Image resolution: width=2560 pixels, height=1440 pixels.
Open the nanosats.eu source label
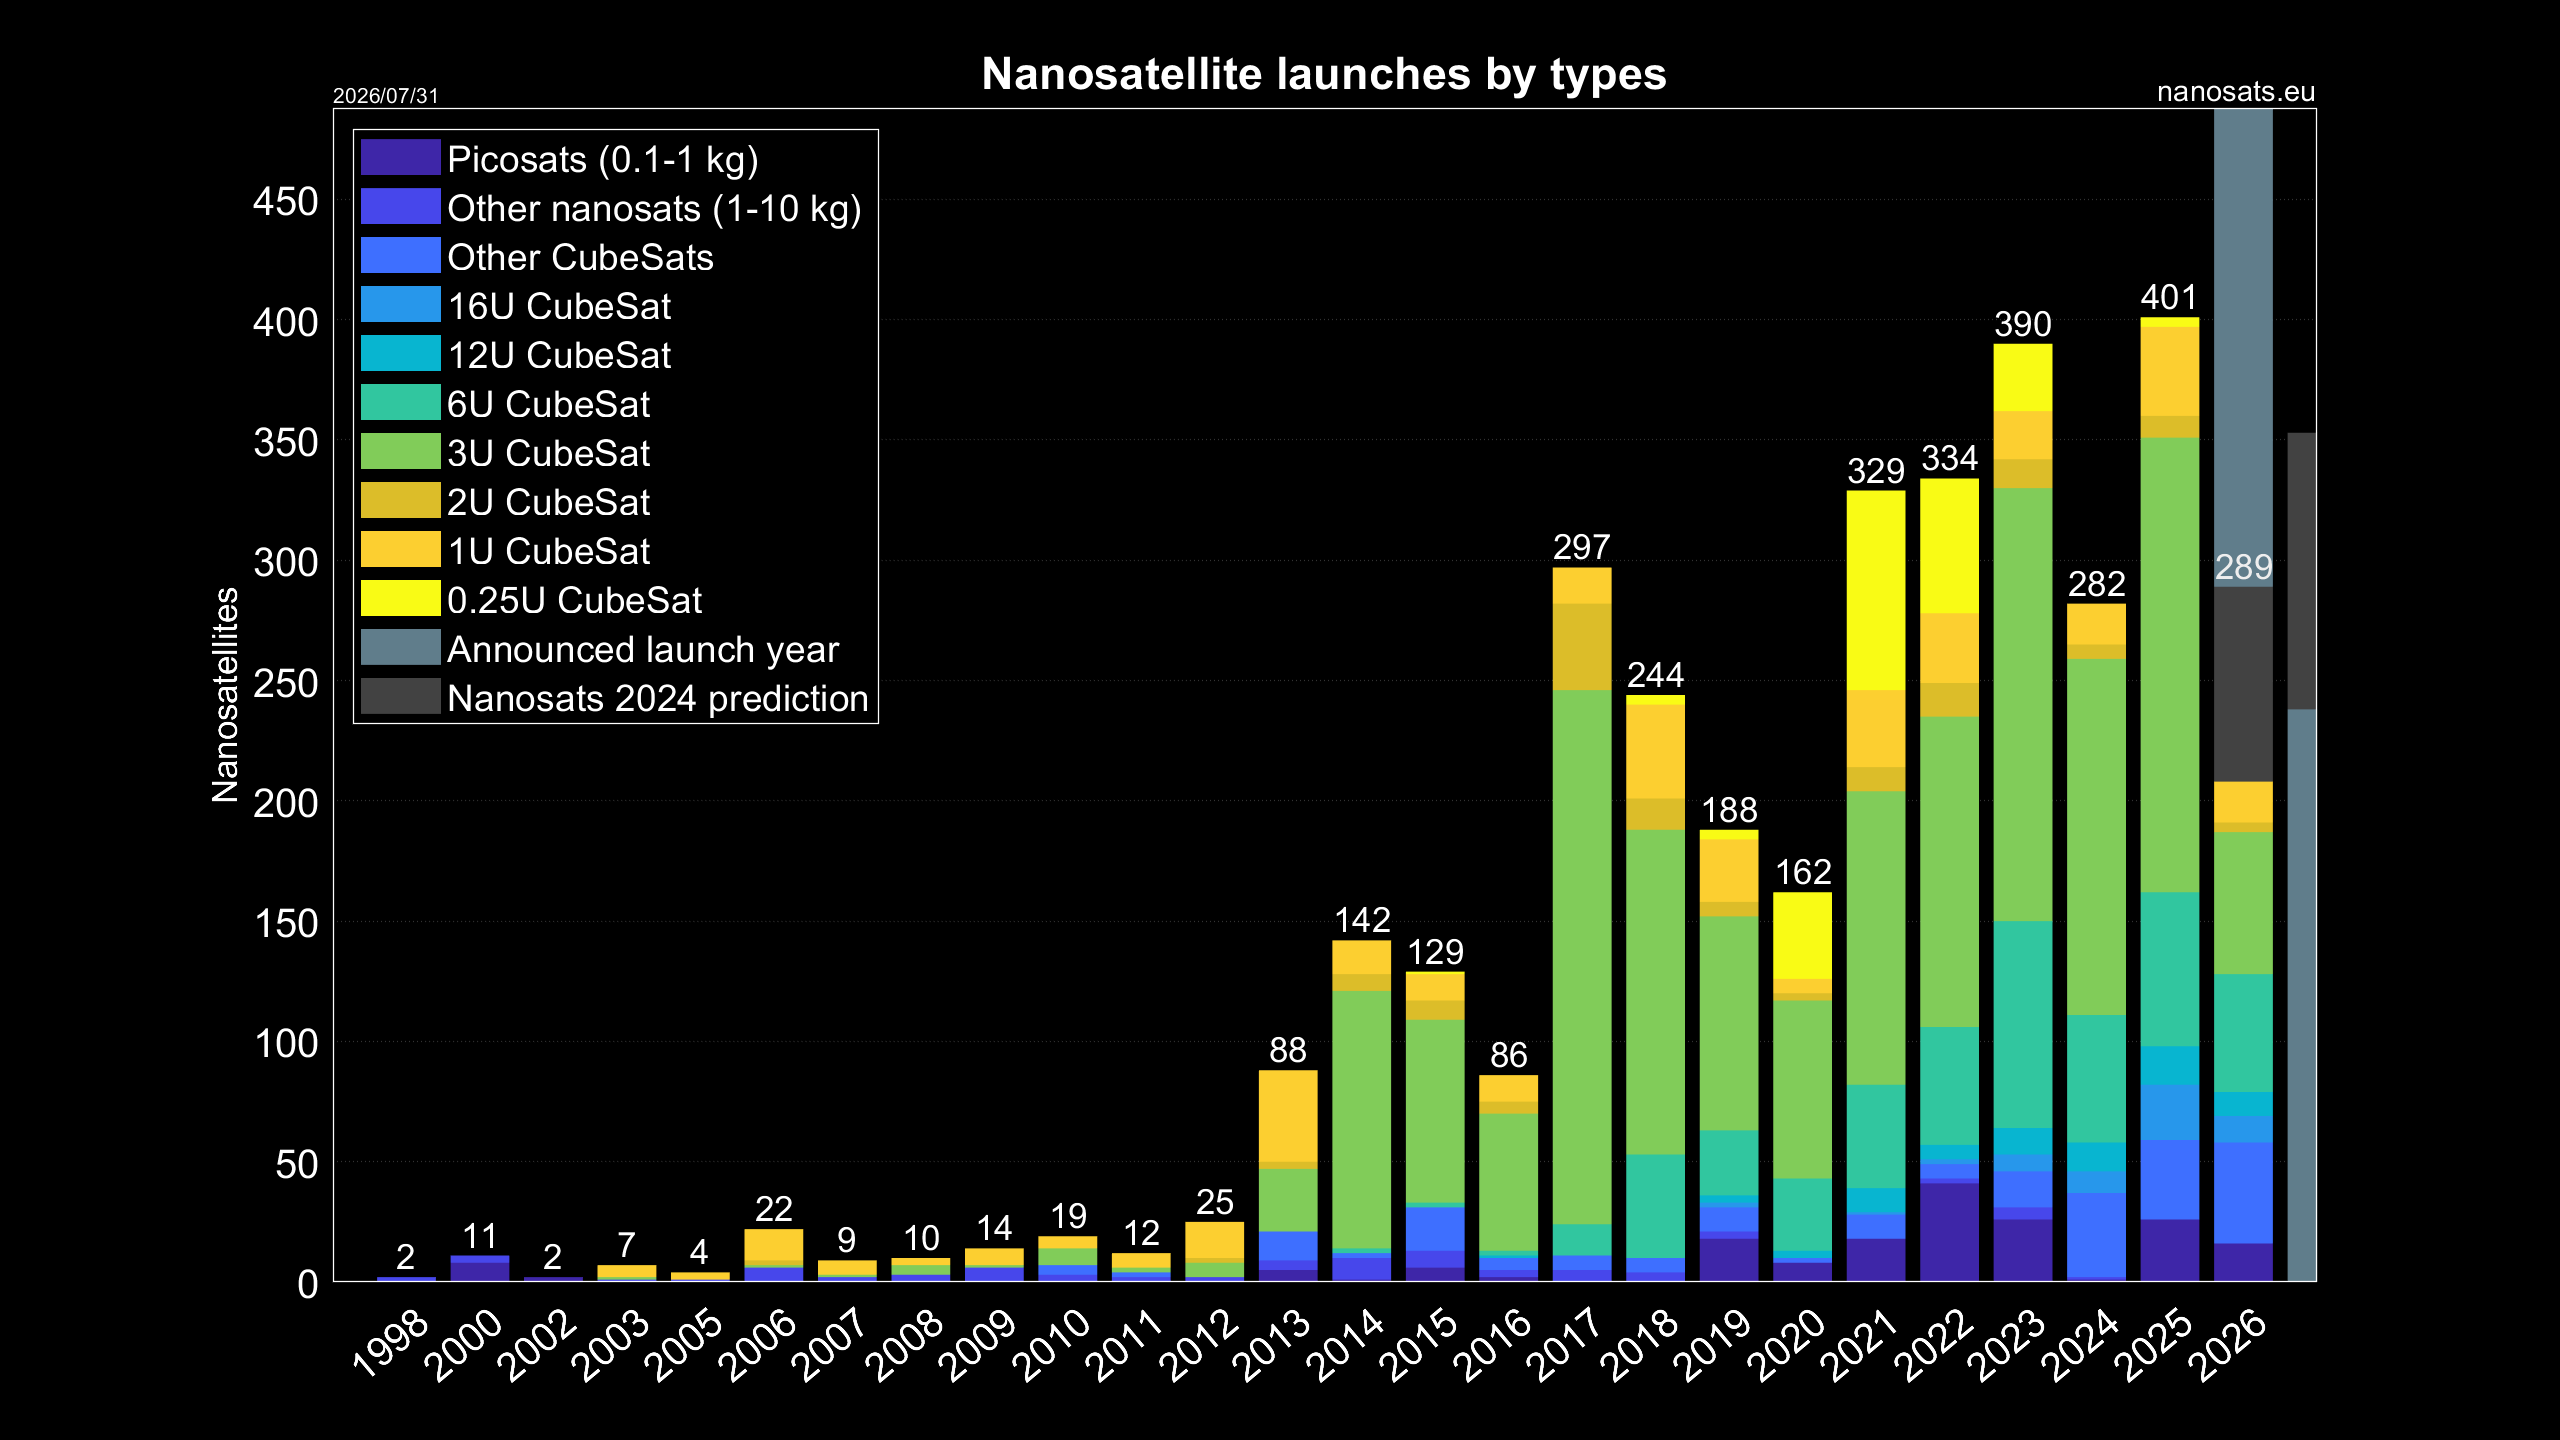coord(2235,92)
